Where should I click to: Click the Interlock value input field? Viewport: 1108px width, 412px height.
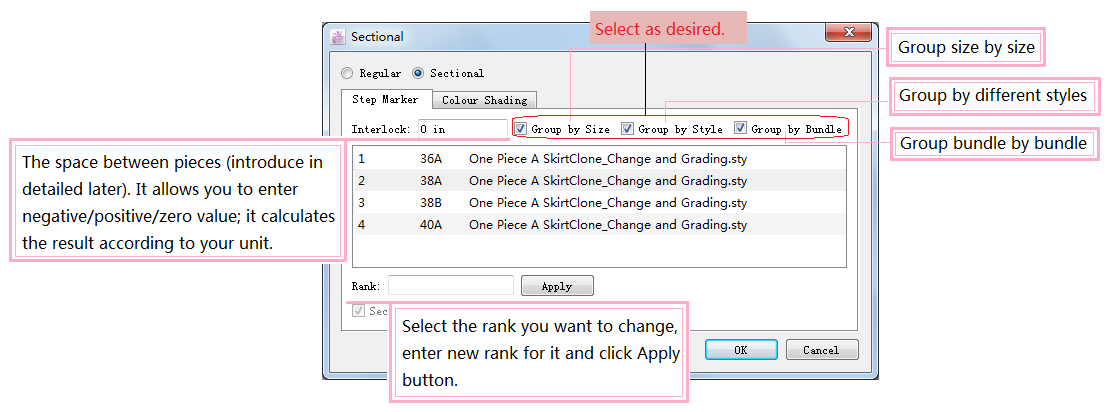coord(462,129)
